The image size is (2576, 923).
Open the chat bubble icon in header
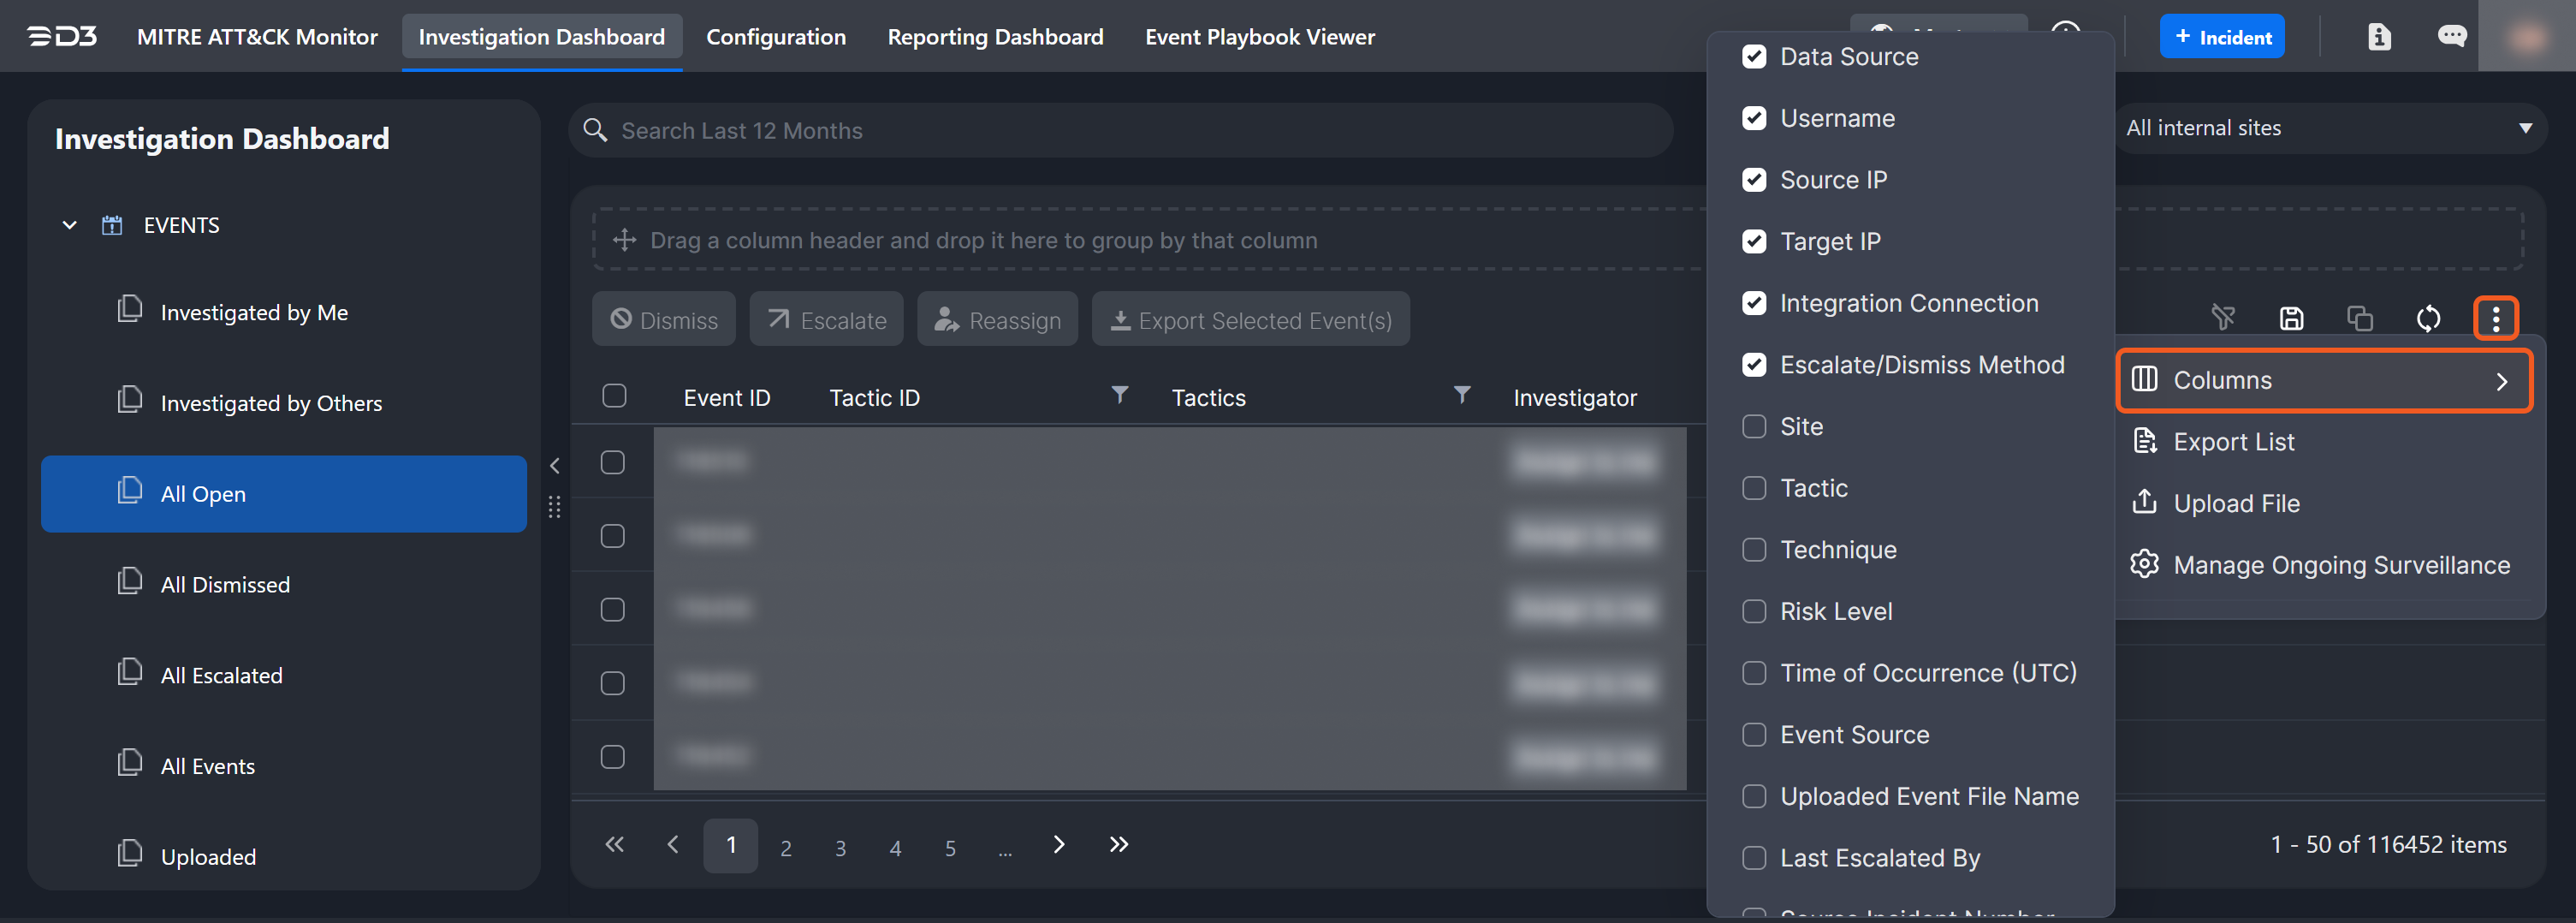pos(2451,37)
